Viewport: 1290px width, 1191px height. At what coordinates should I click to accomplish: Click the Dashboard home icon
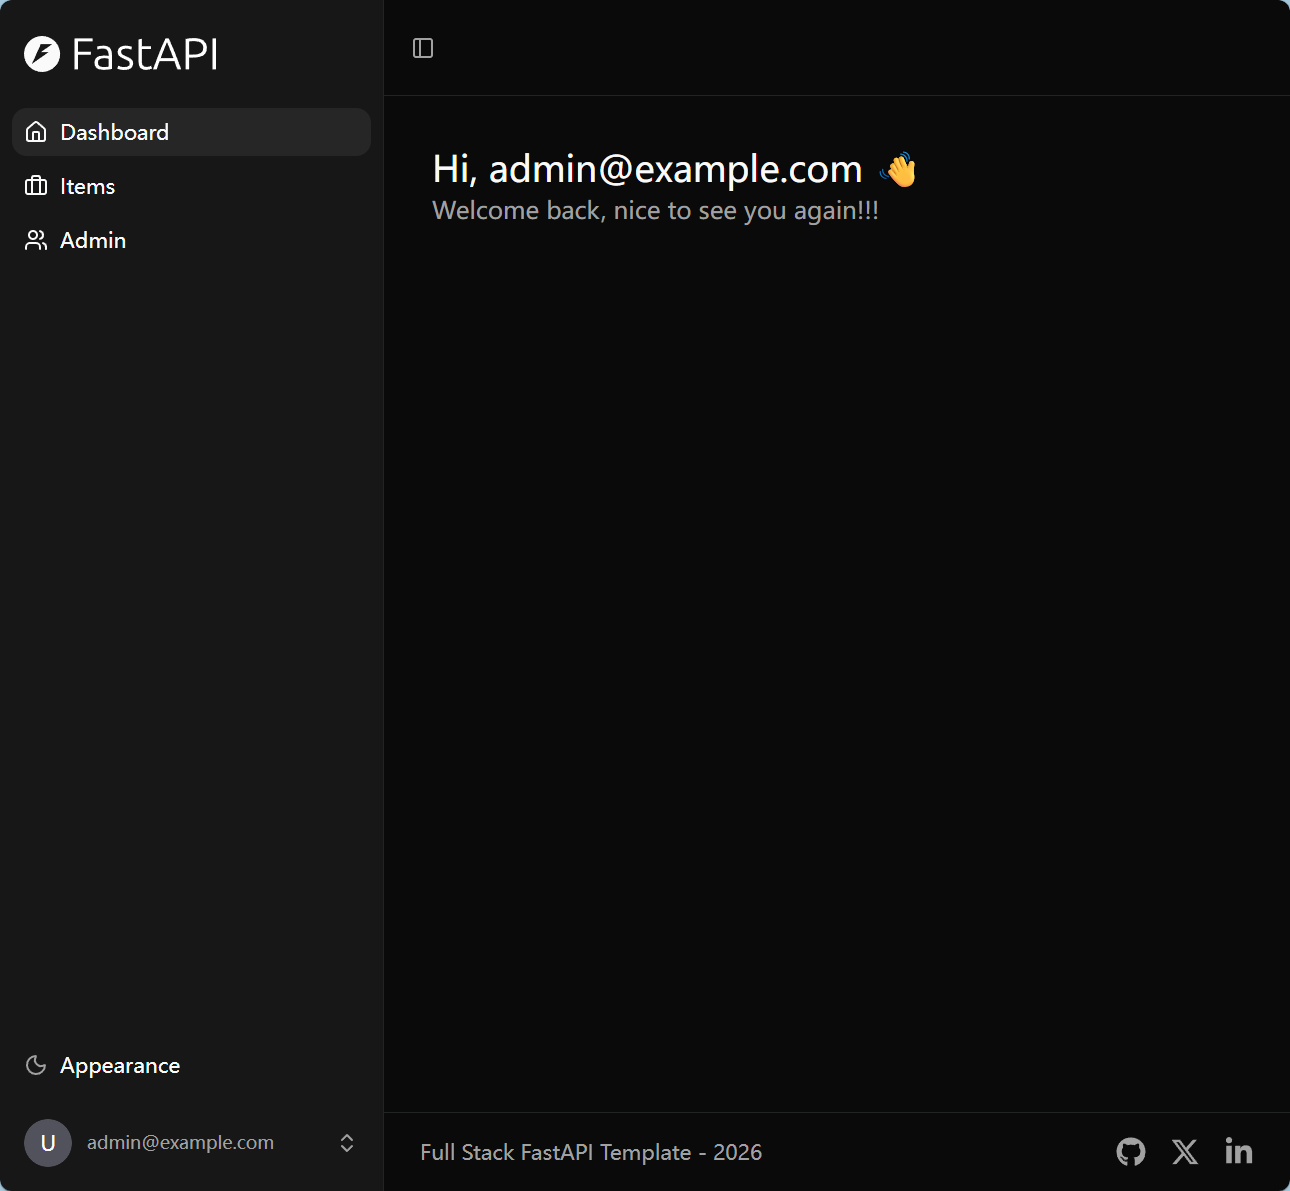(x=36, y=132)
